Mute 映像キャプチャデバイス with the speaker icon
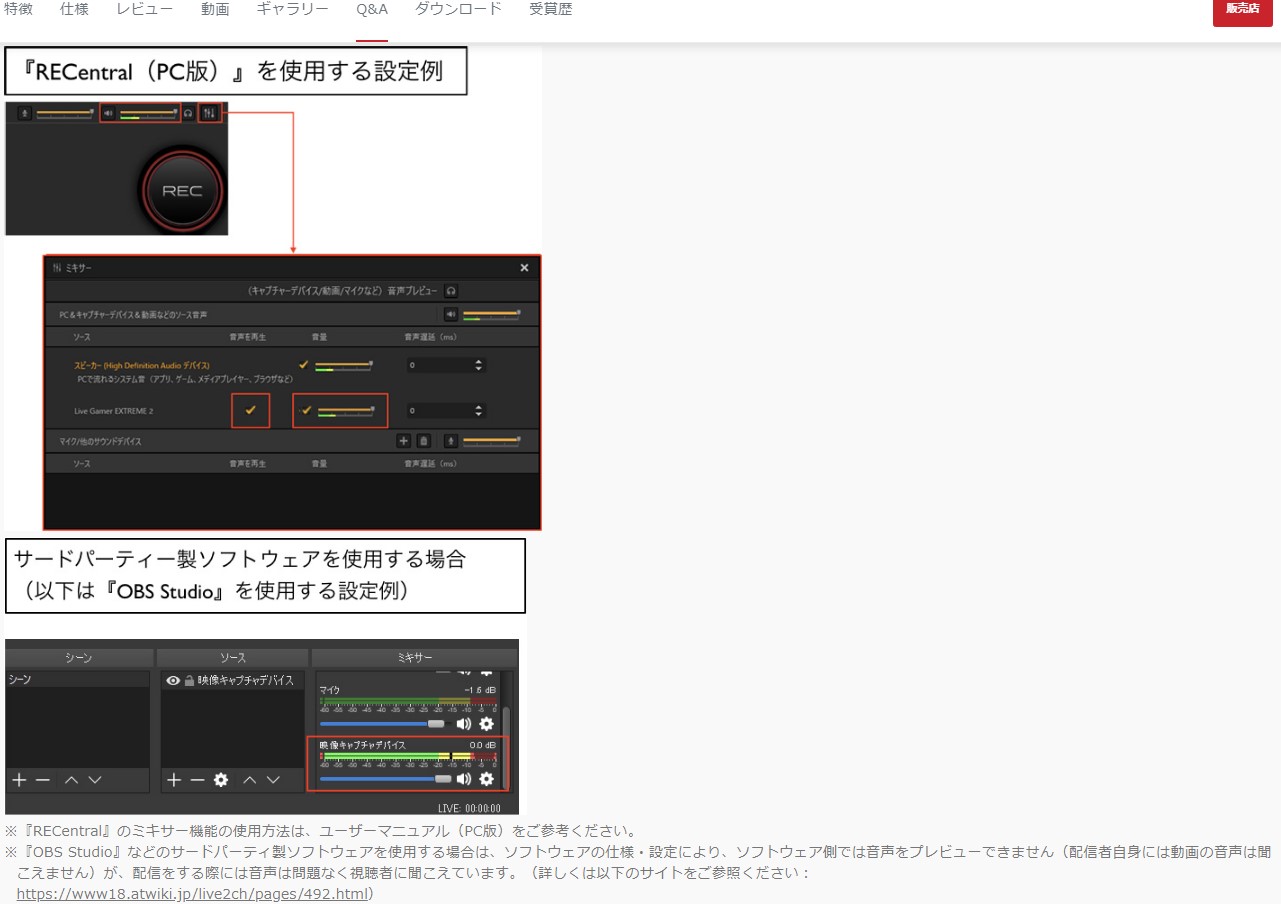 tap(464, 778)
